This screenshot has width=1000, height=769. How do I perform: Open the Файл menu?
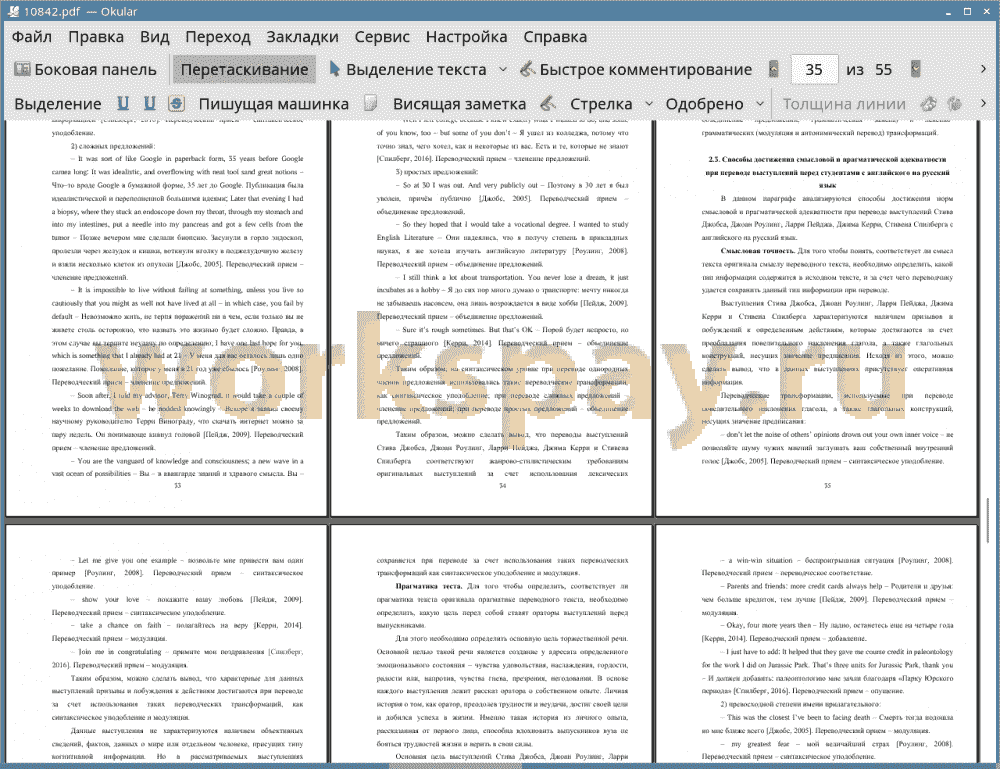click(31, 37)
